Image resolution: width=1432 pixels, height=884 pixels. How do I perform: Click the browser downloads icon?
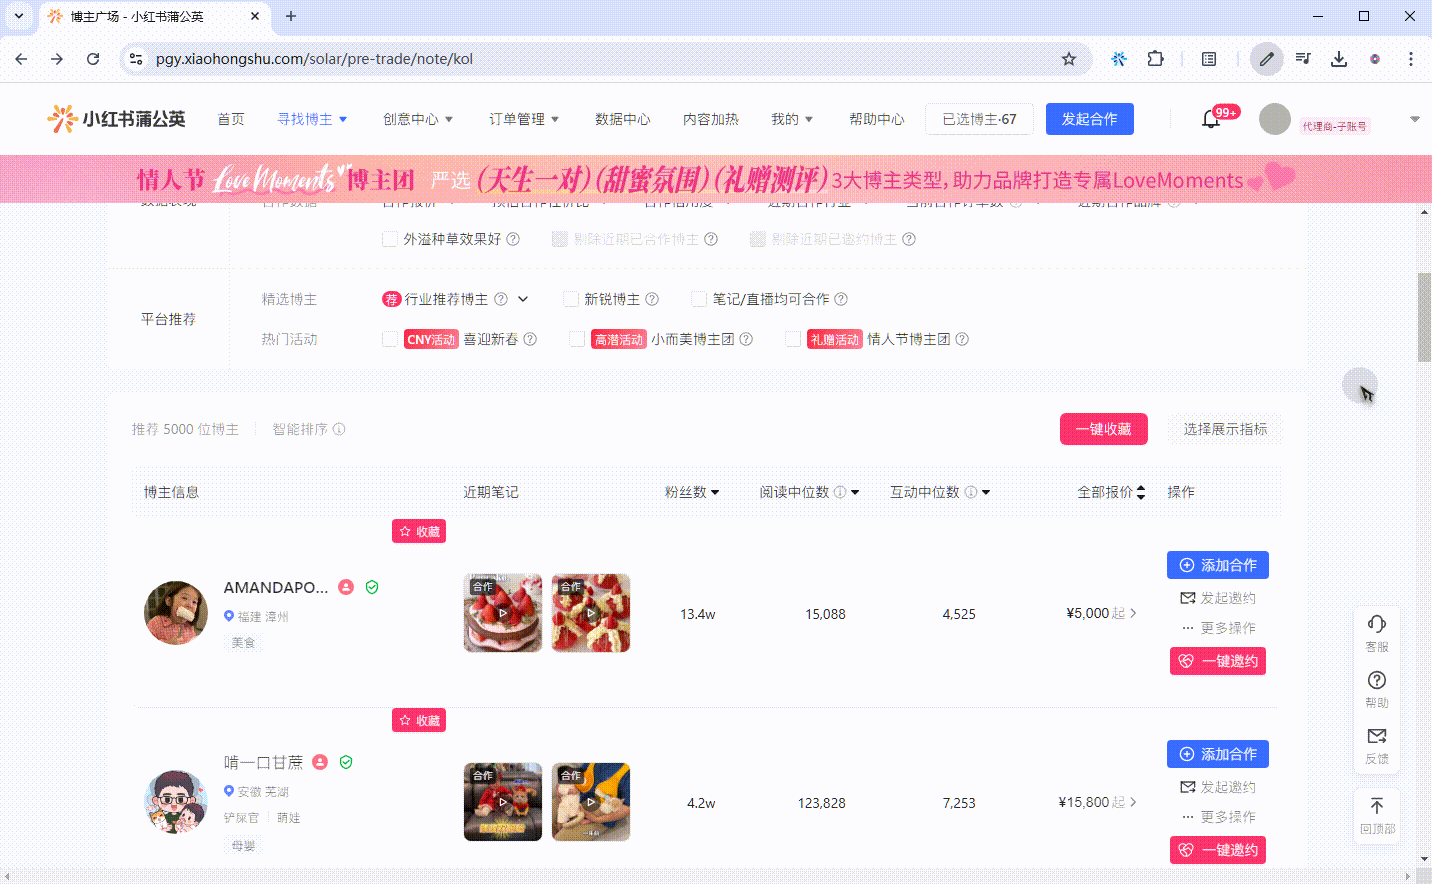click(1339, 59)
